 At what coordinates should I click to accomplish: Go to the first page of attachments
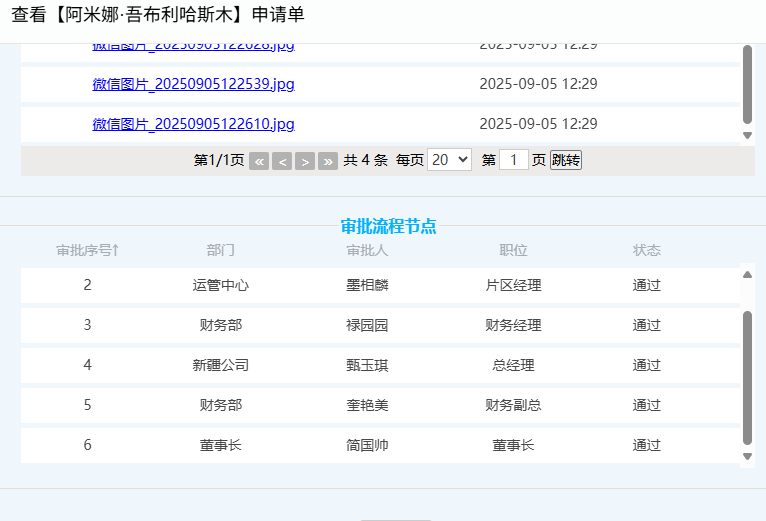(x=259, y=161)
